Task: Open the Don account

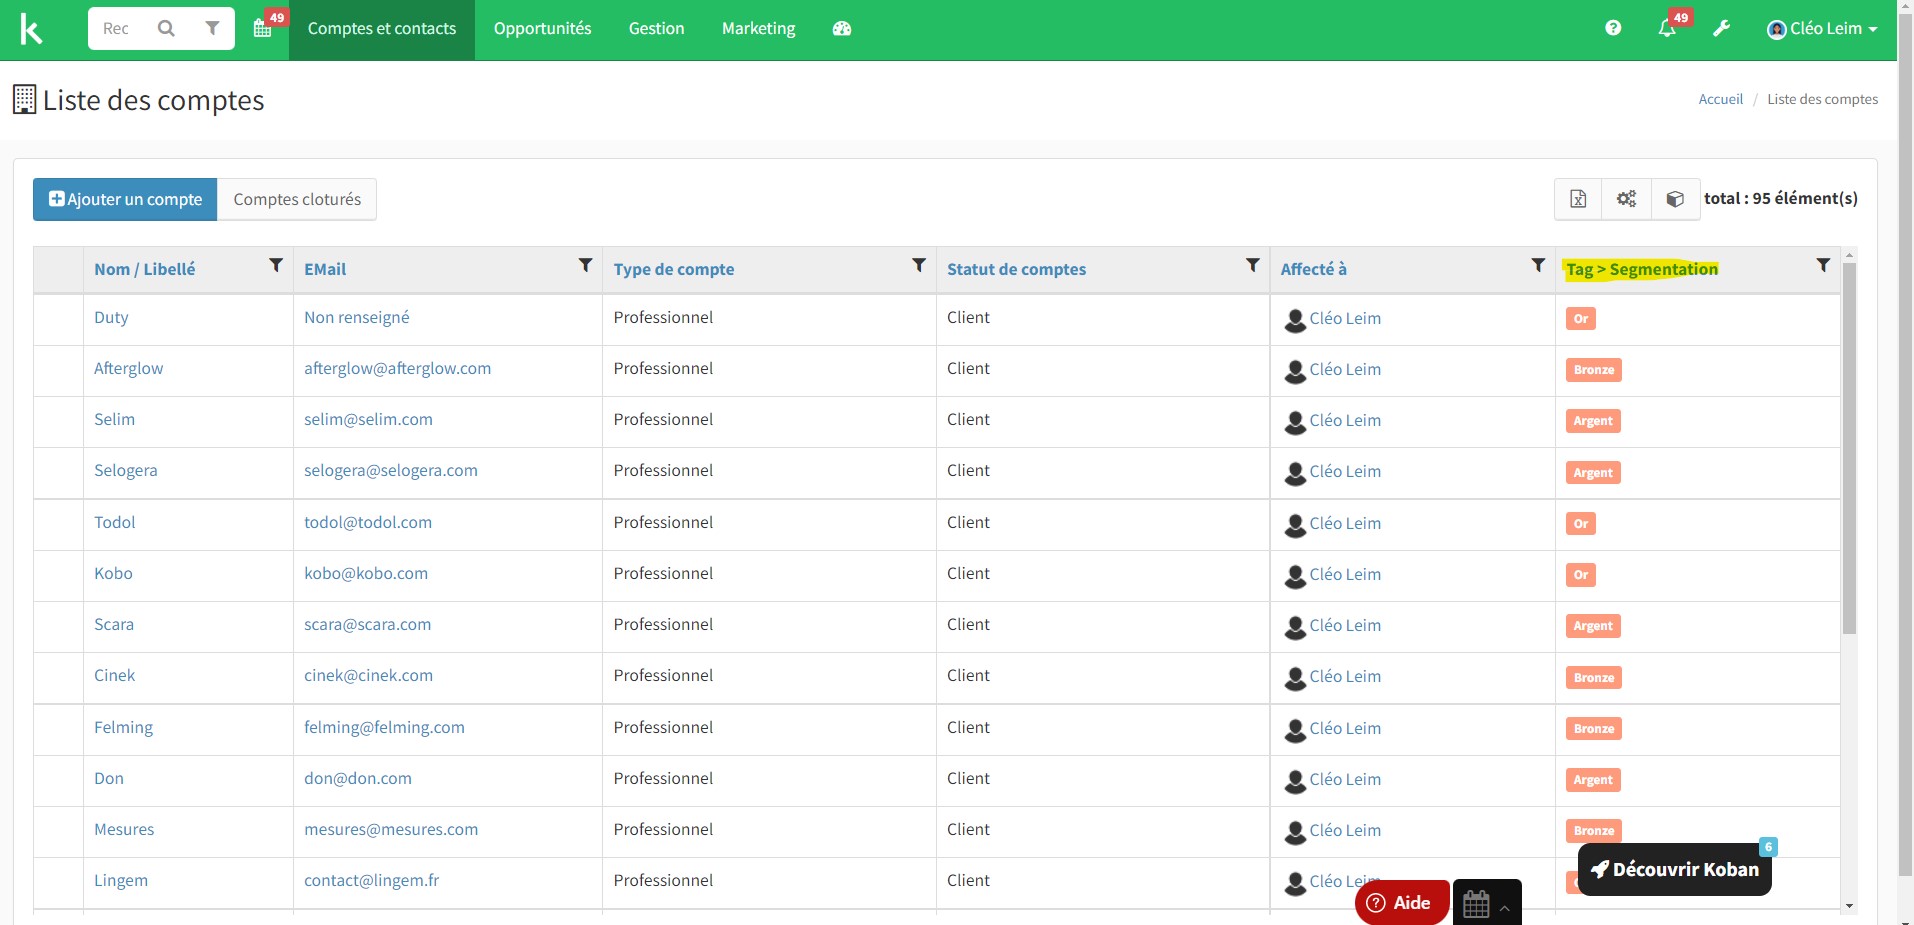Action: tap(109, 779)
